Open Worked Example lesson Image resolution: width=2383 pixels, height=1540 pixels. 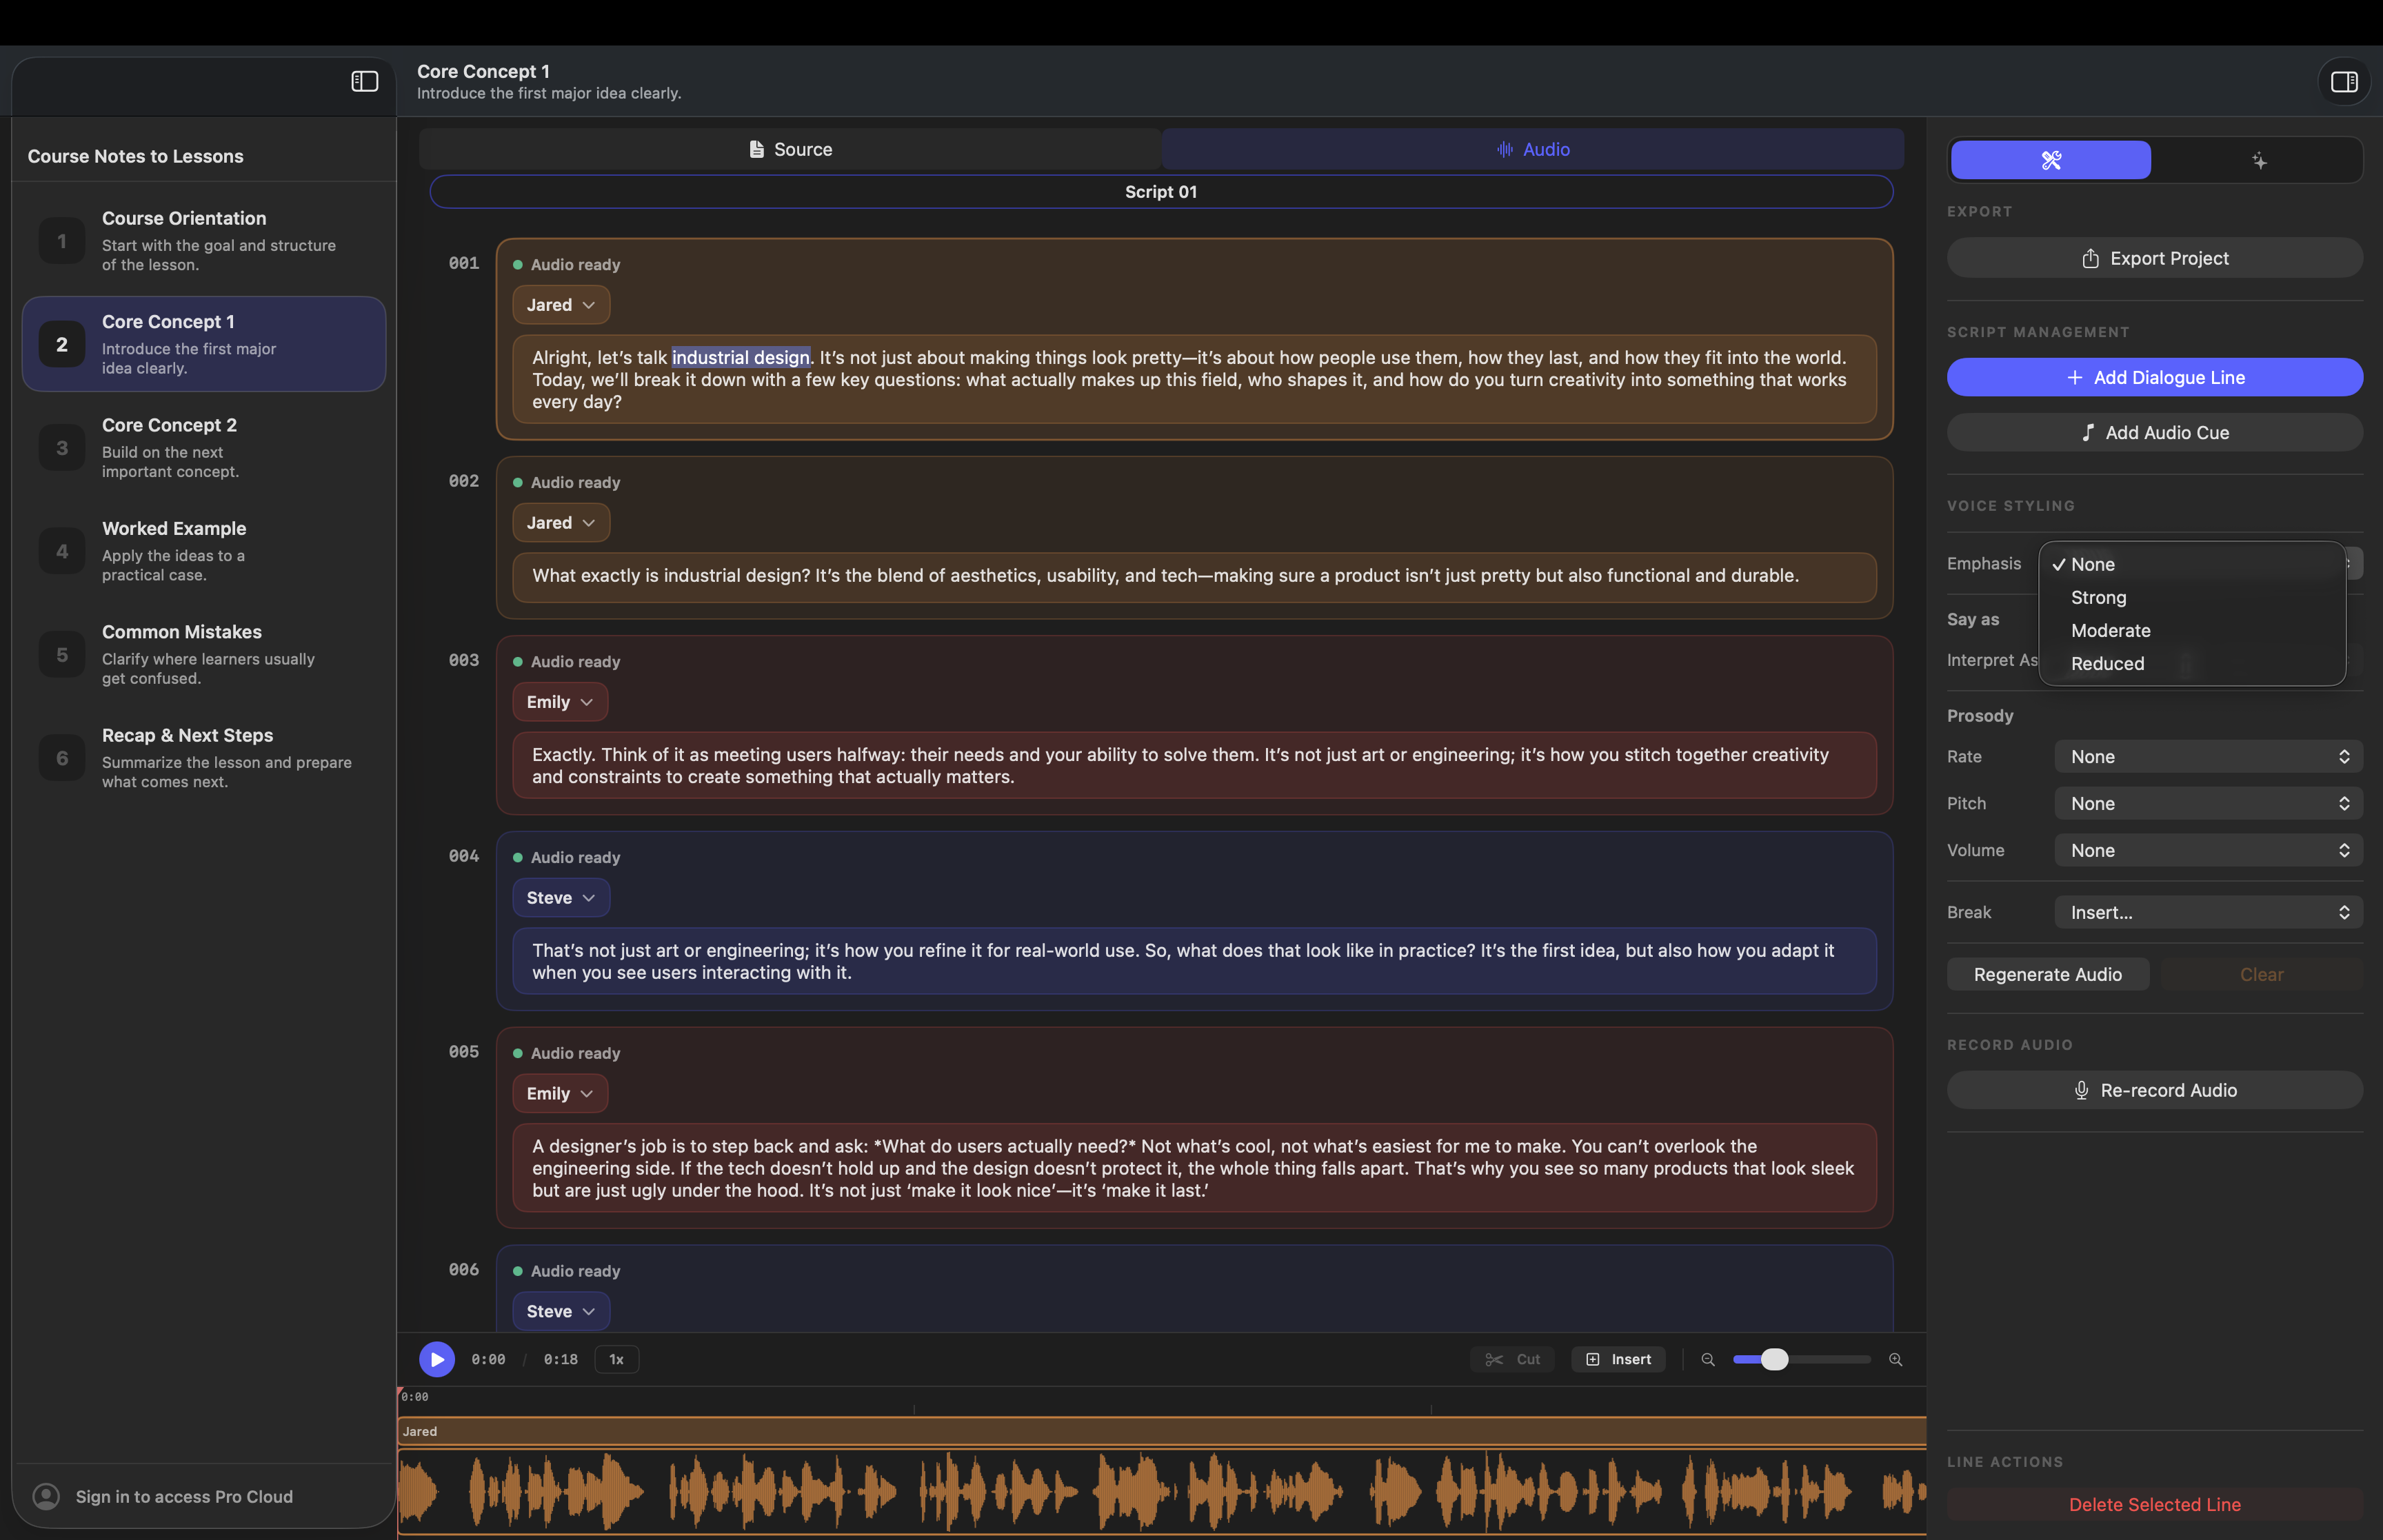coord(204,551)
